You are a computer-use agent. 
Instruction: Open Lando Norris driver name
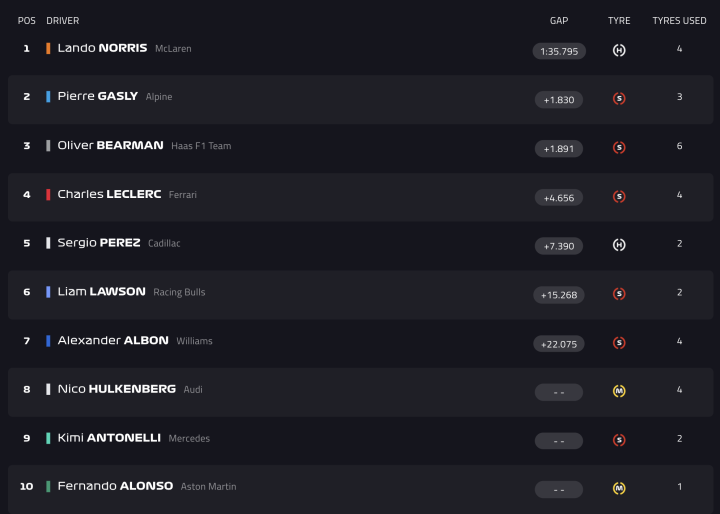(102, 48)
